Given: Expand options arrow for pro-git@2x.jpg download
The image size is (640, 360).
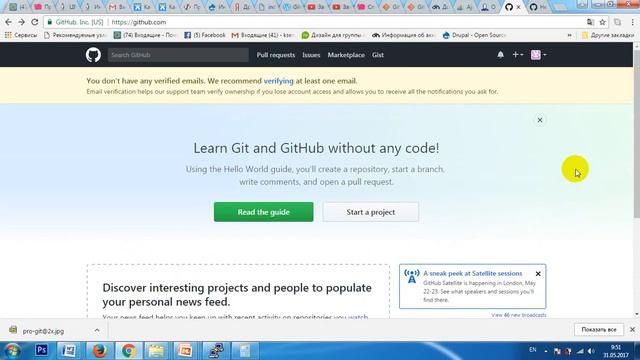Looking at the screenshot, I should point(97,330).
